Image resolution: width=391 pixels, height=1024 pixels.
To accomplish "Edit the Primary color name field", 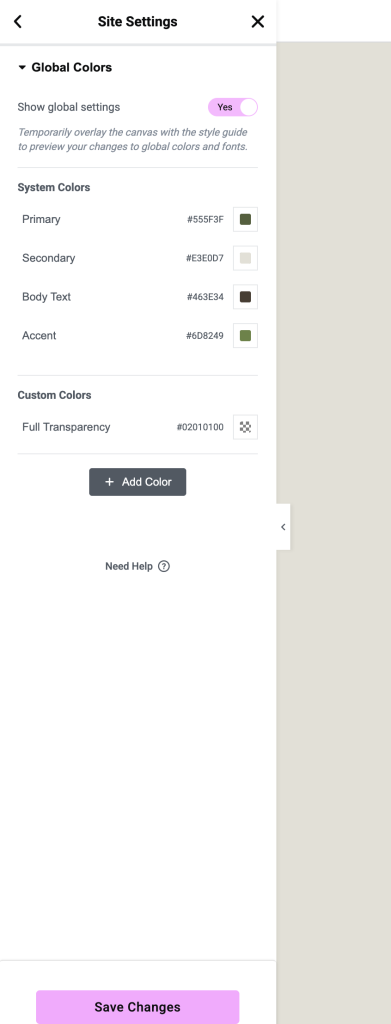I will point(41,219).
